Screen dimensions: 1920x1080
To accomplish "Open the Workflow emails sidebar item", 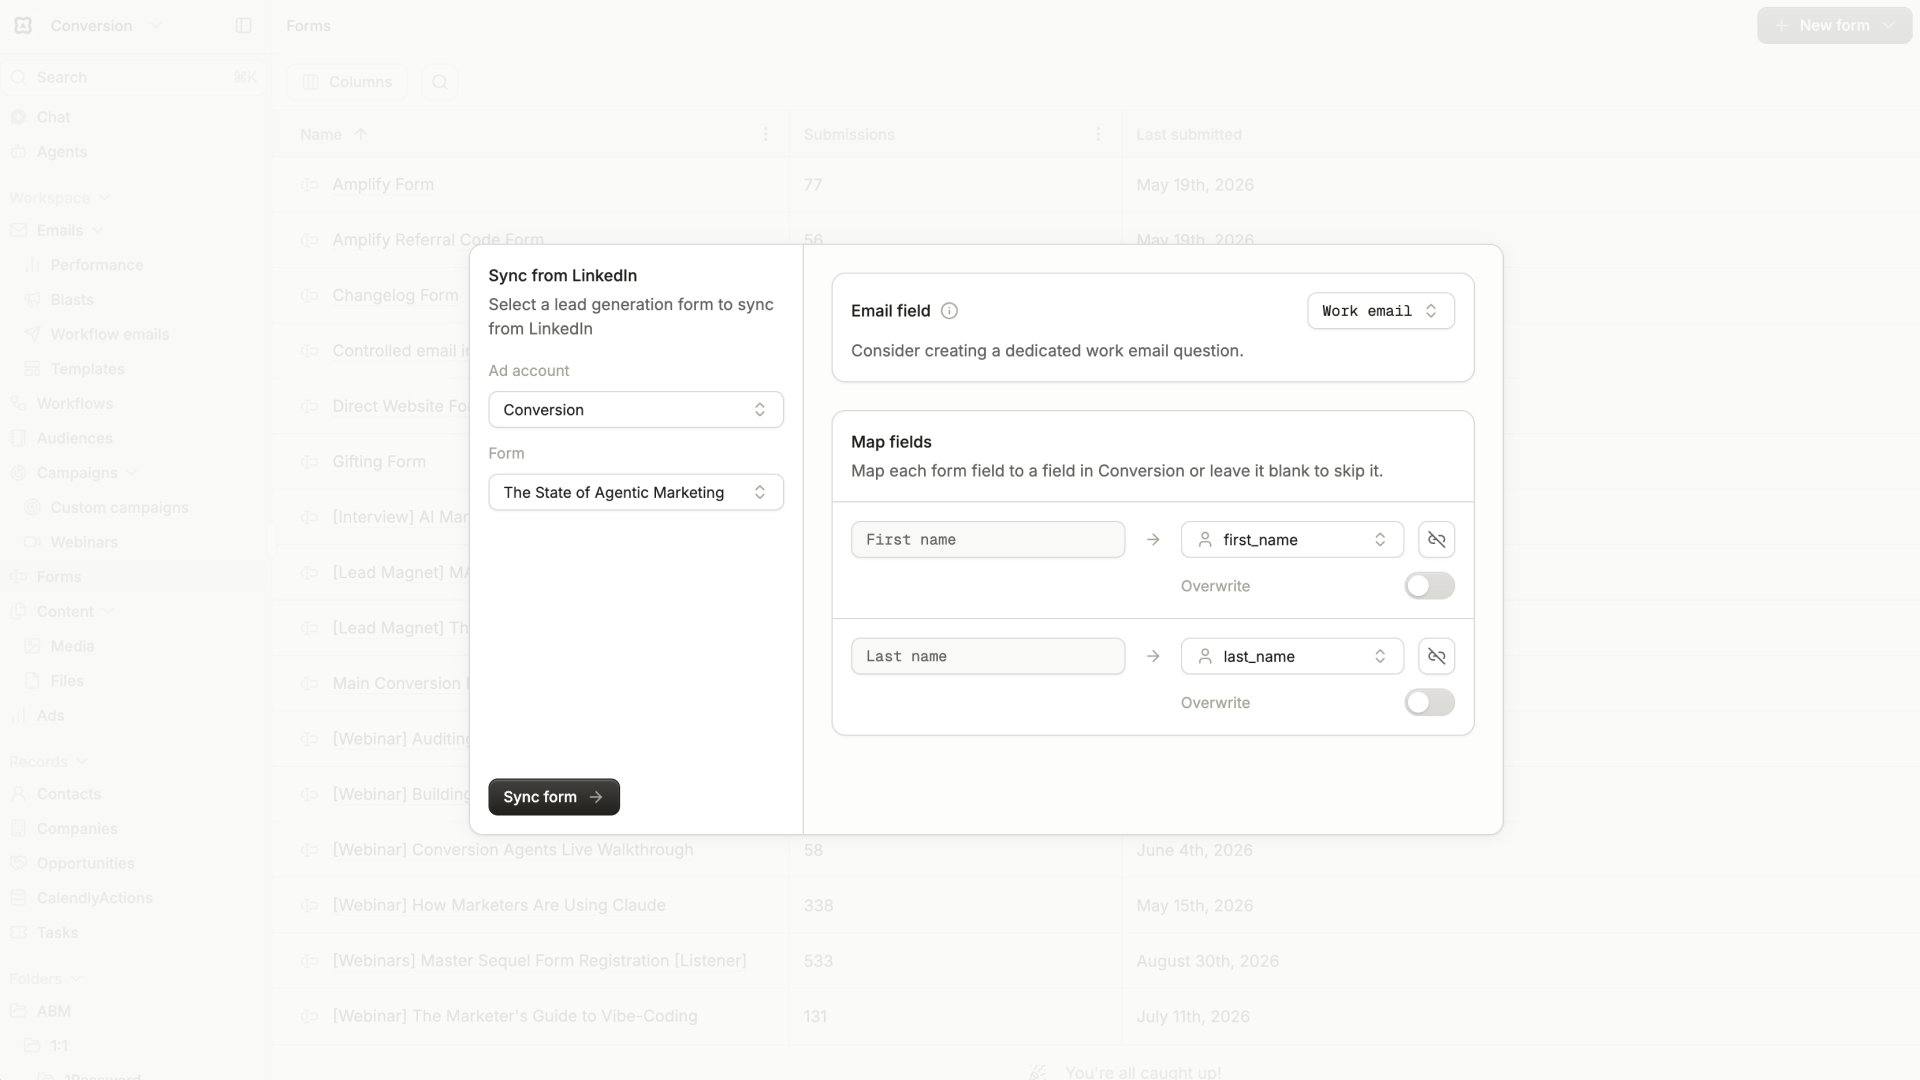I will [110, 335].
